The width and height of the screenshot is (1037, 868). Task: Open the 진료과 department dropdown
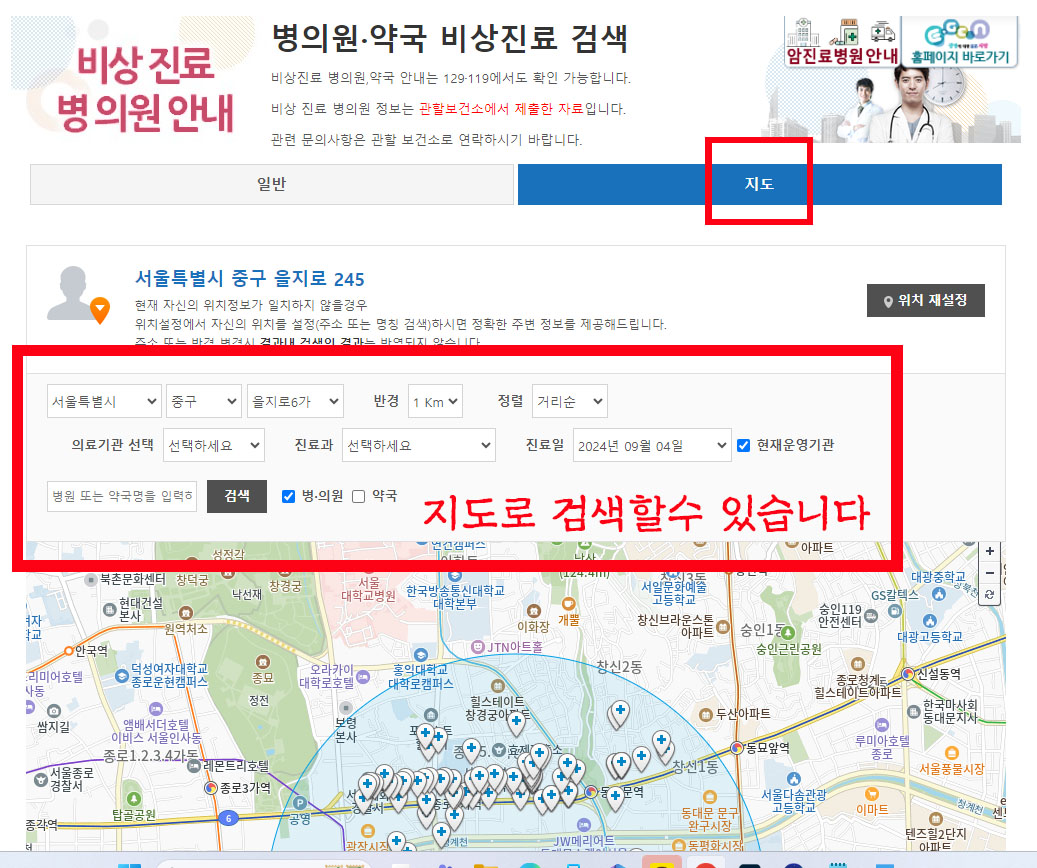click(419, 445)
